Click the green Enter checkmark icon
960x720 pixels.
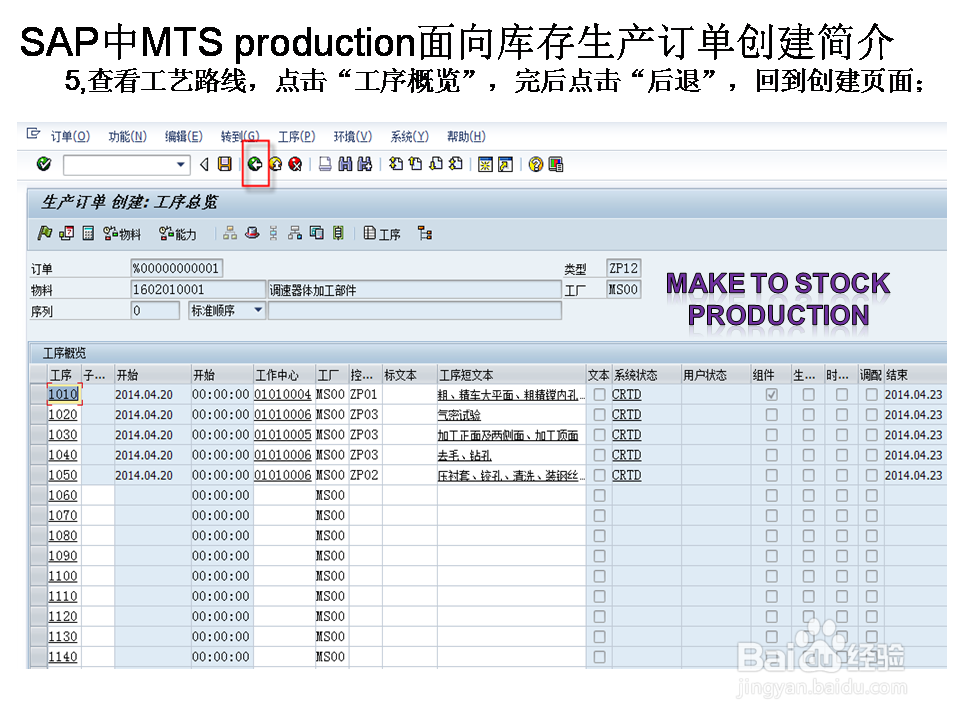point(43,163)
